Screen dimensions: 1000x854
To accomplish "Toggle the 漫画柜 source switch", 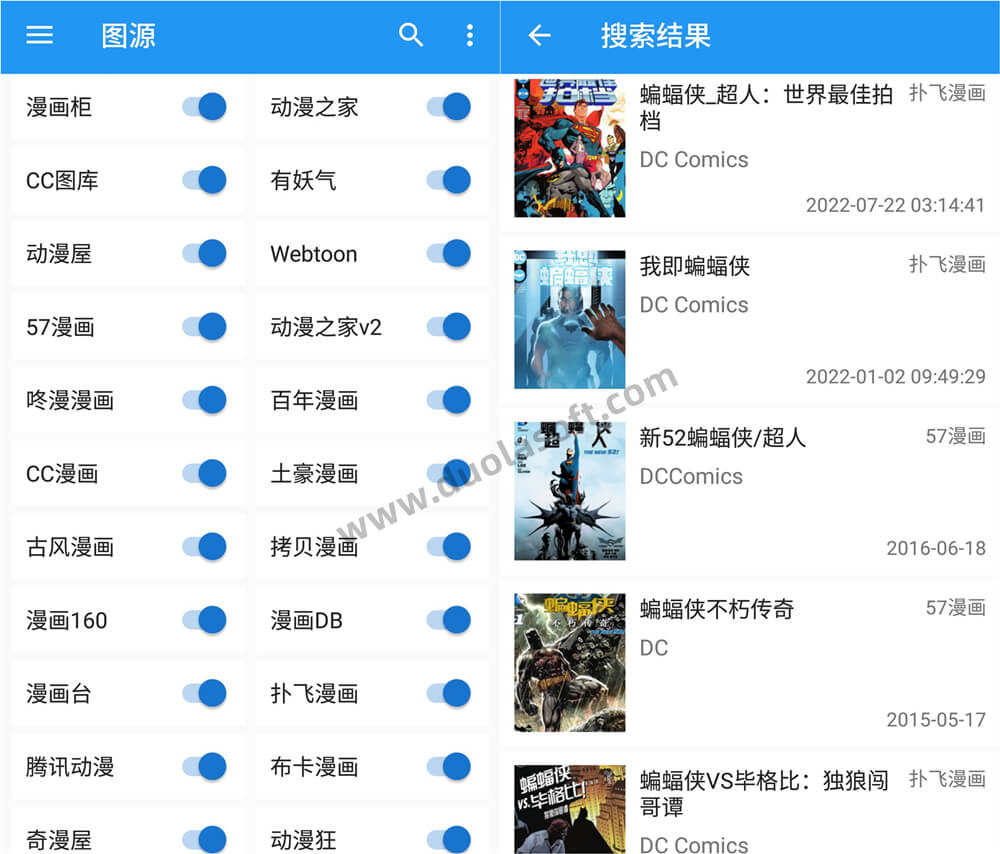I will click(204, 107).
